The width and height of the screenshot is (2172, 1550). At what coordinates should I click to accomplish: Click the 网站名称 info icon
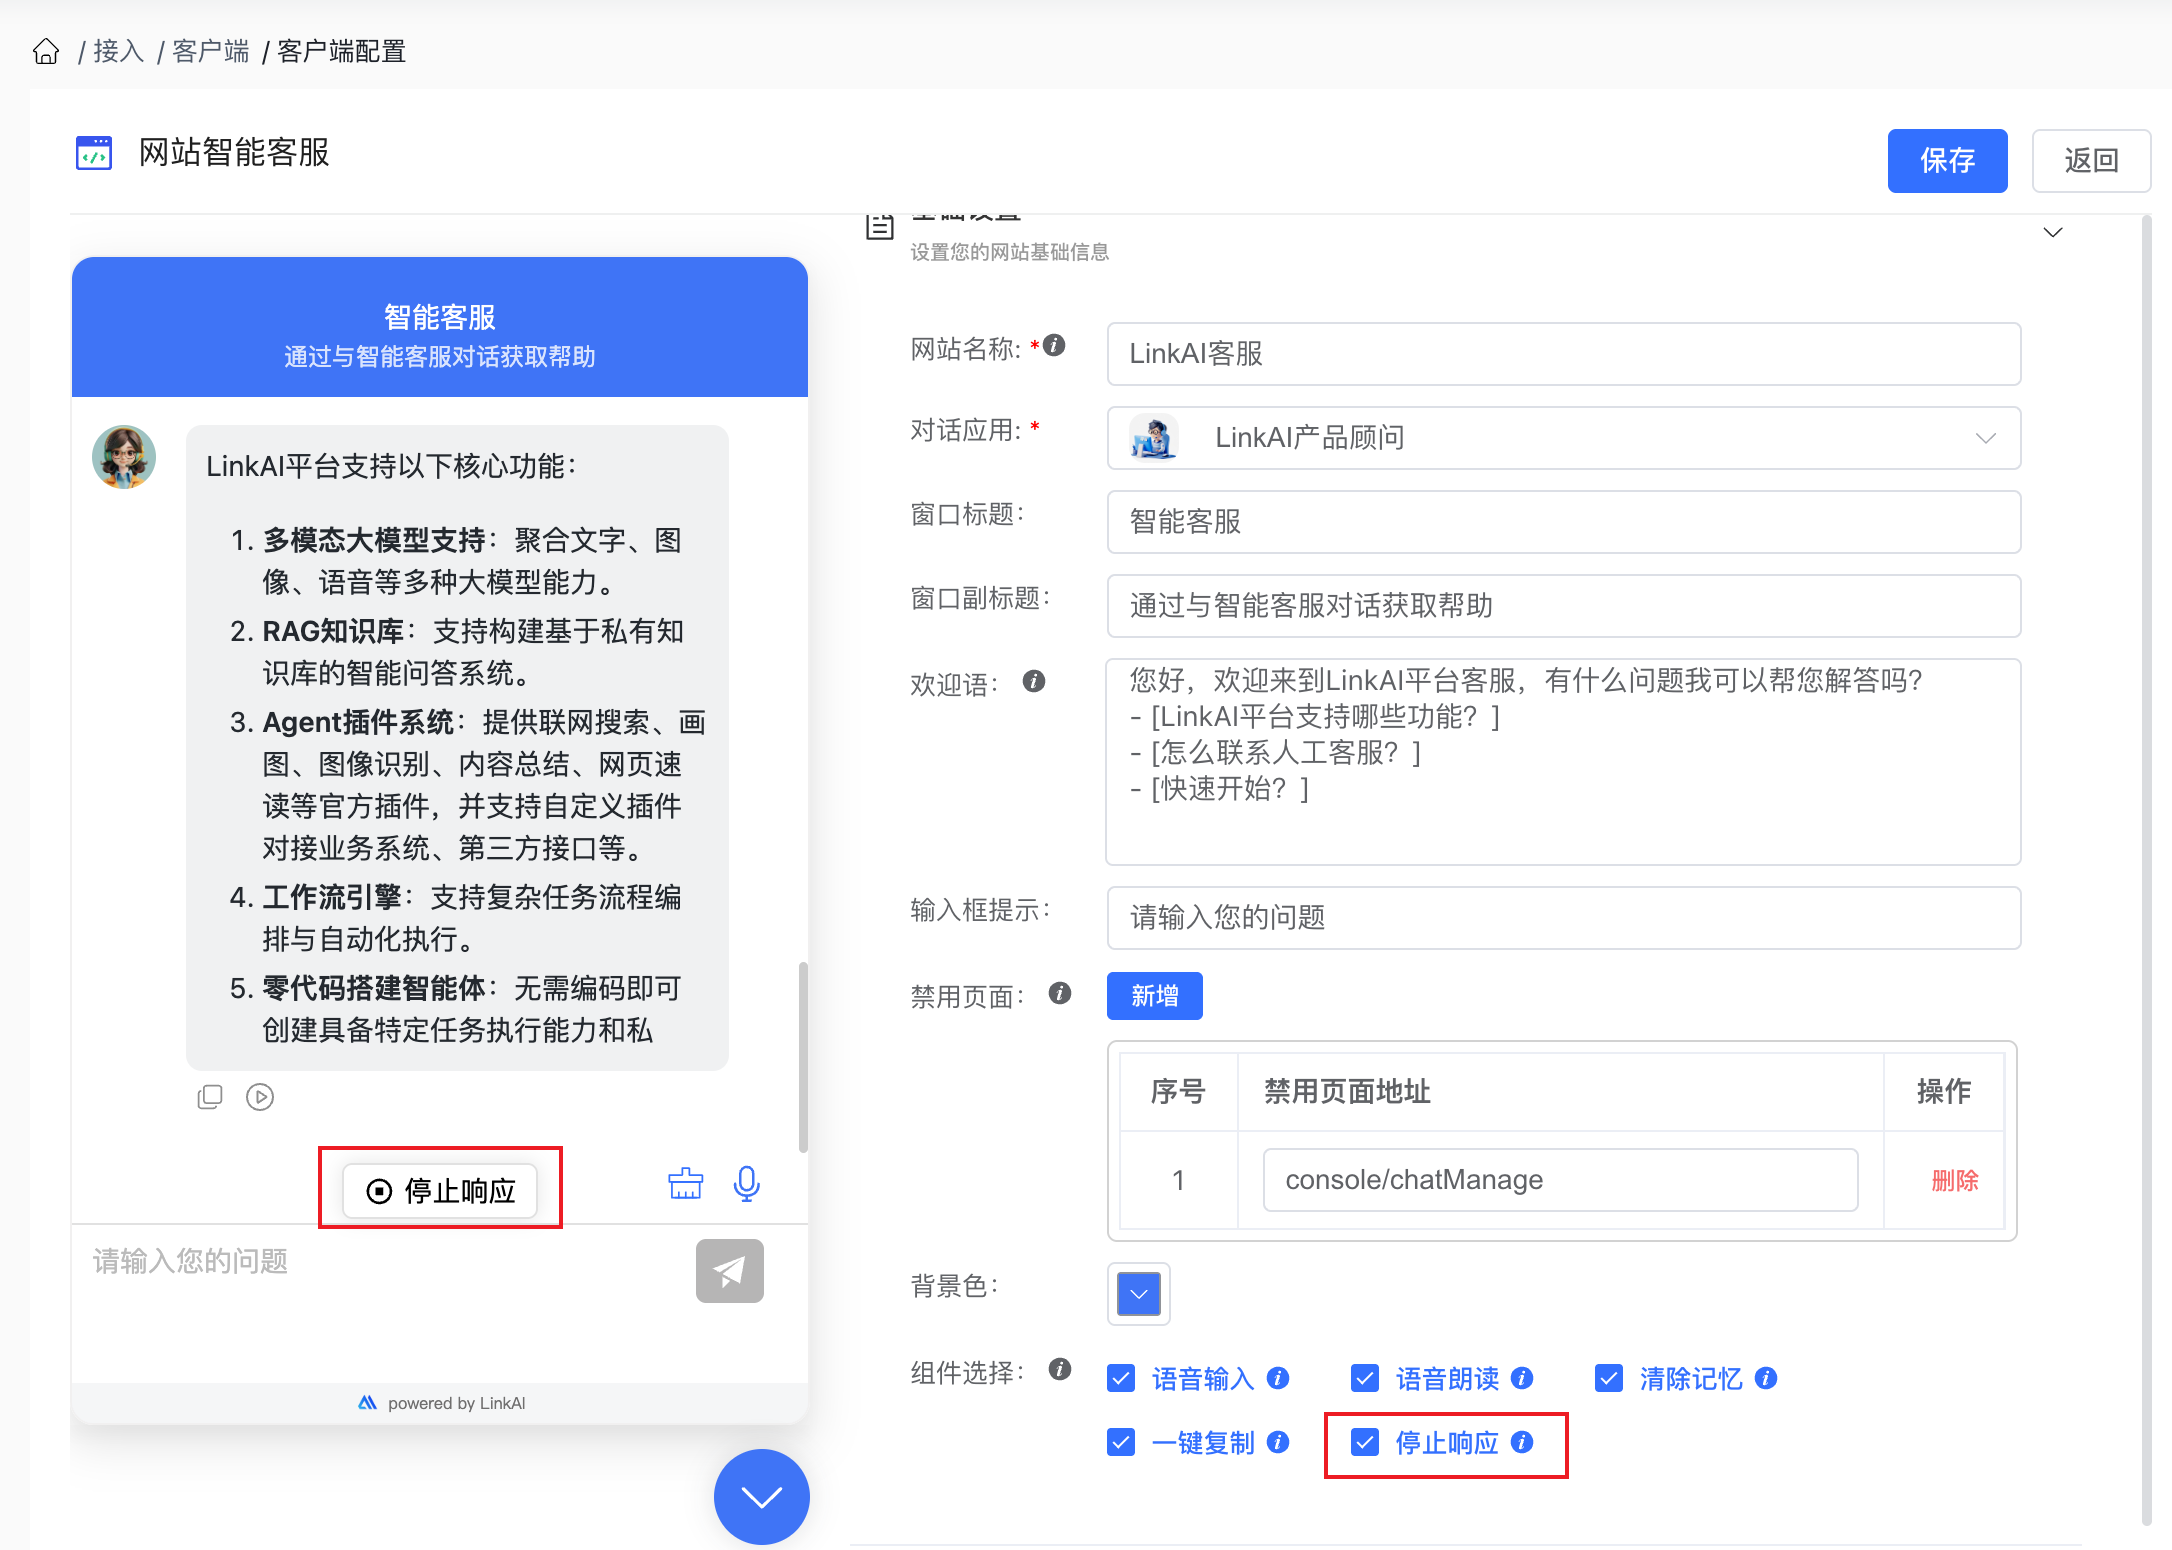tap(1054, 345)
